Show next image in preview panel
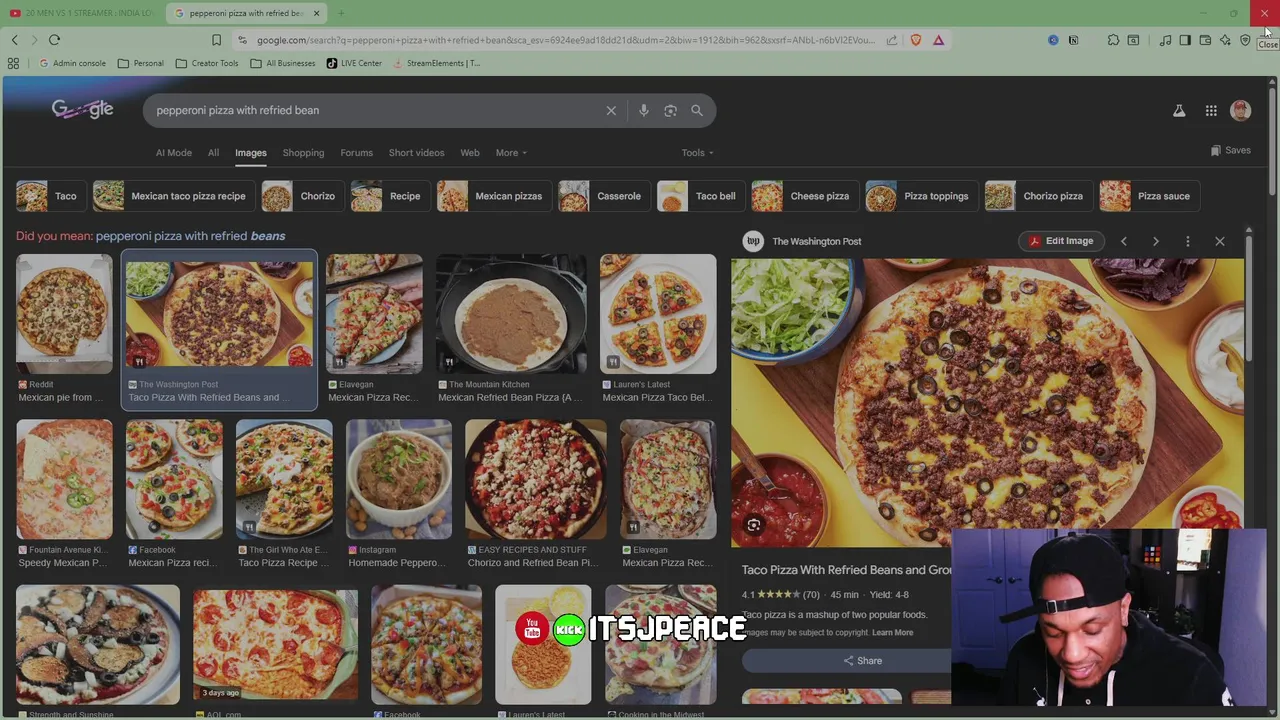This screenshot has width=1280, height=720. click(x=1156, y=241)
